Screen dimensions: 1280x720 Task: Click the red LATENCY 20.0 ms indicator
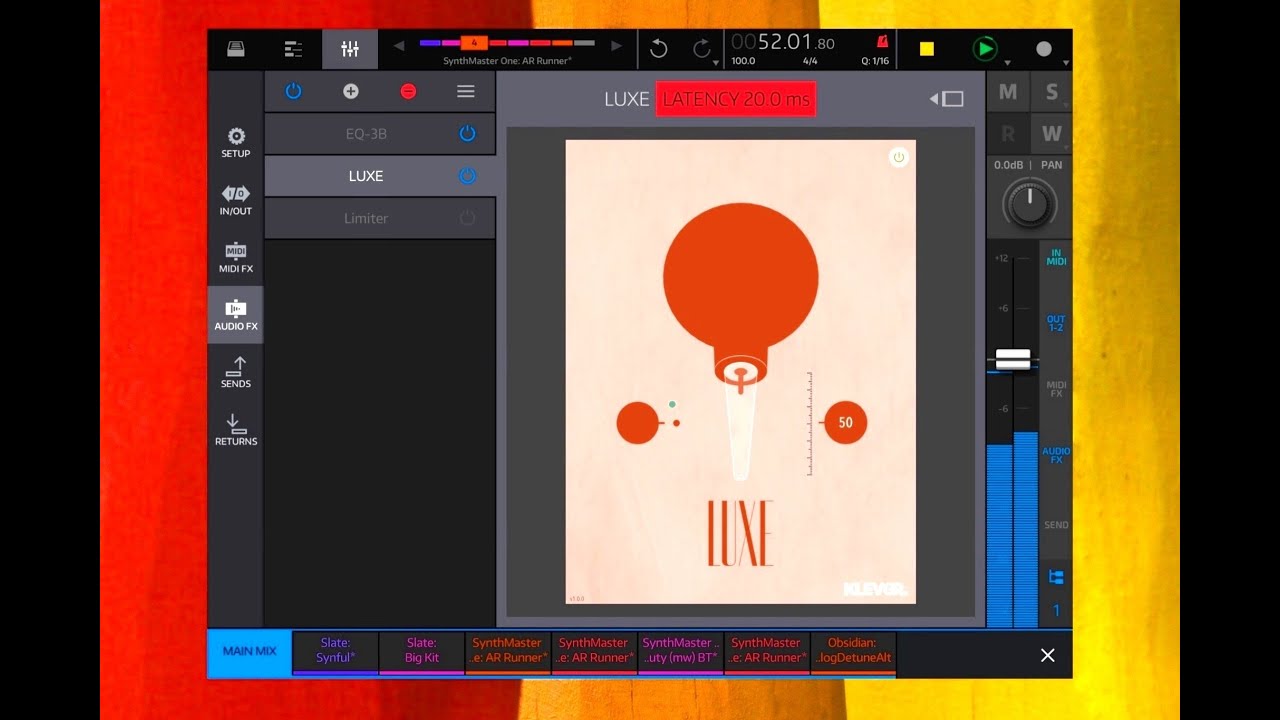pyautogui.click(x=736, y=99)
